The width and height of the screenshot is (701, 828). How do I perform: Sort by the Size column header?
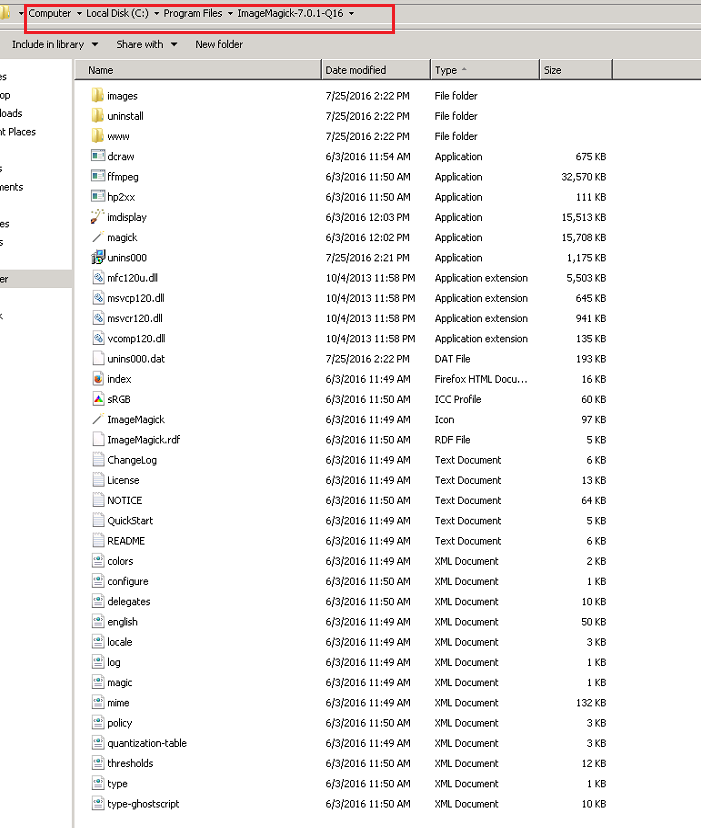(x=576, y=70)
